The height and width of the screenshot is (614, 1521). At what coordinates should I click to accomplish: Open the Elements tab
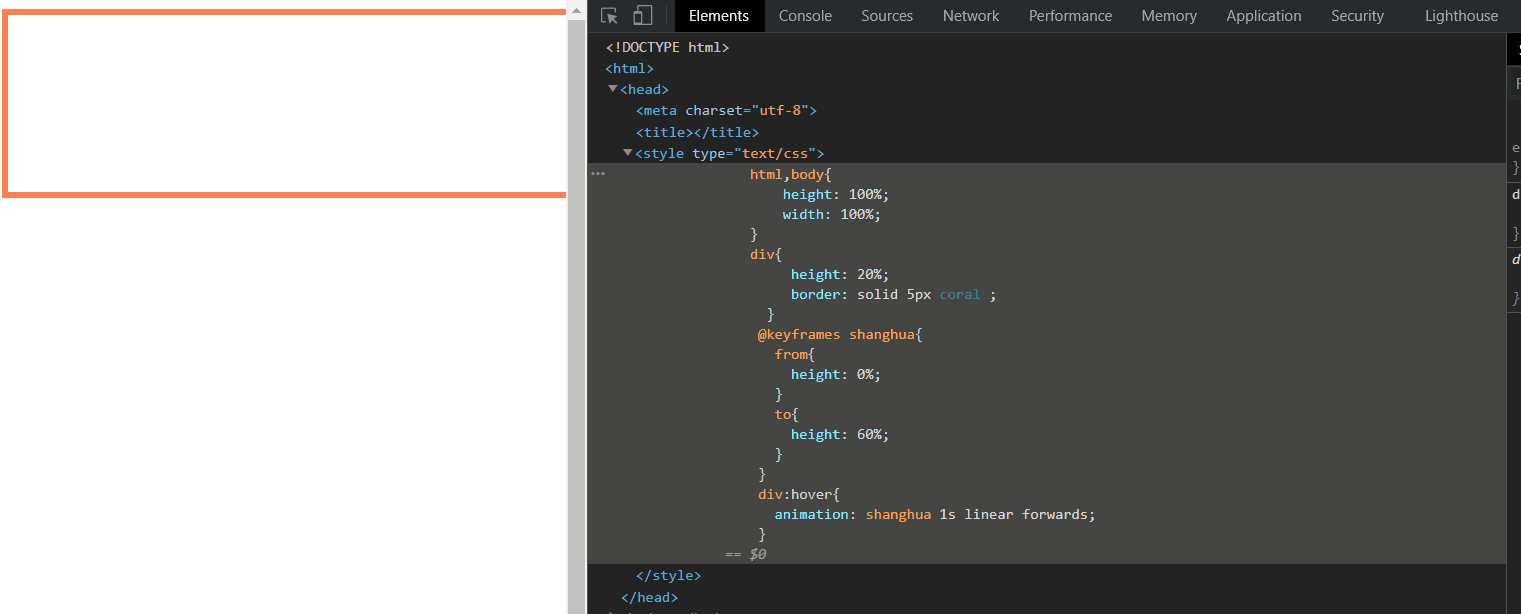click(x=719, y=16)
